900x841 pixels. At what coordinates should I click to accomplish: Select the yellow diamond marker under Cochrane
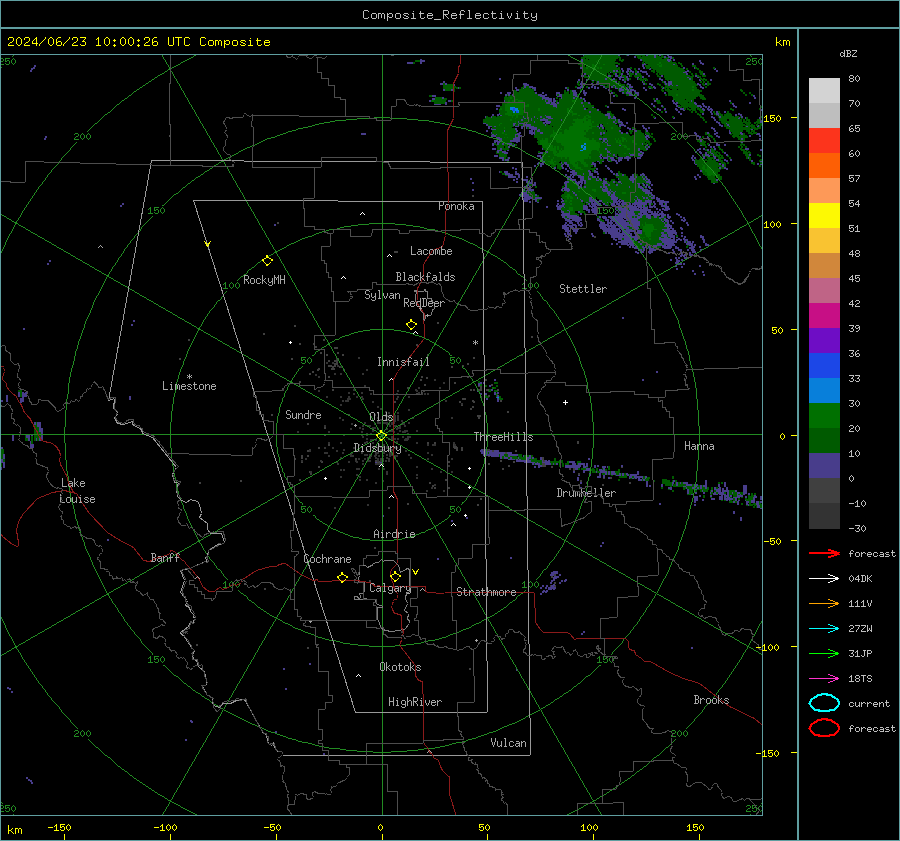[x=342, y=577]
